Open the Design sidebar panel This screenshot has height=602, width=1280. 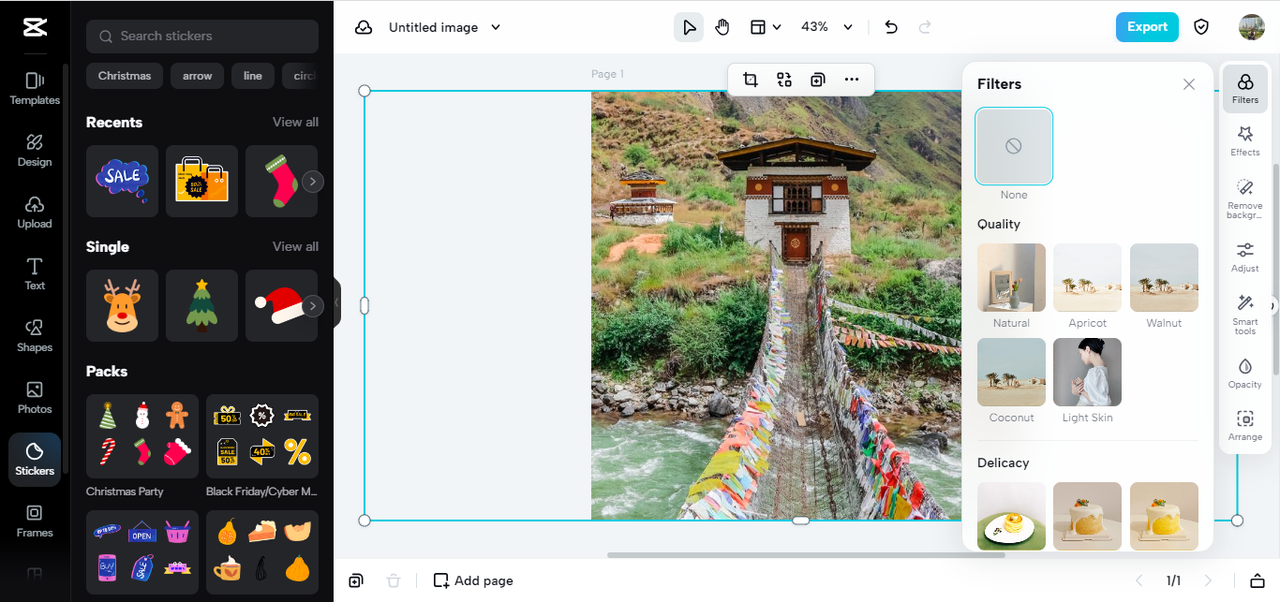pyautogui.click(x=34, y=150)
